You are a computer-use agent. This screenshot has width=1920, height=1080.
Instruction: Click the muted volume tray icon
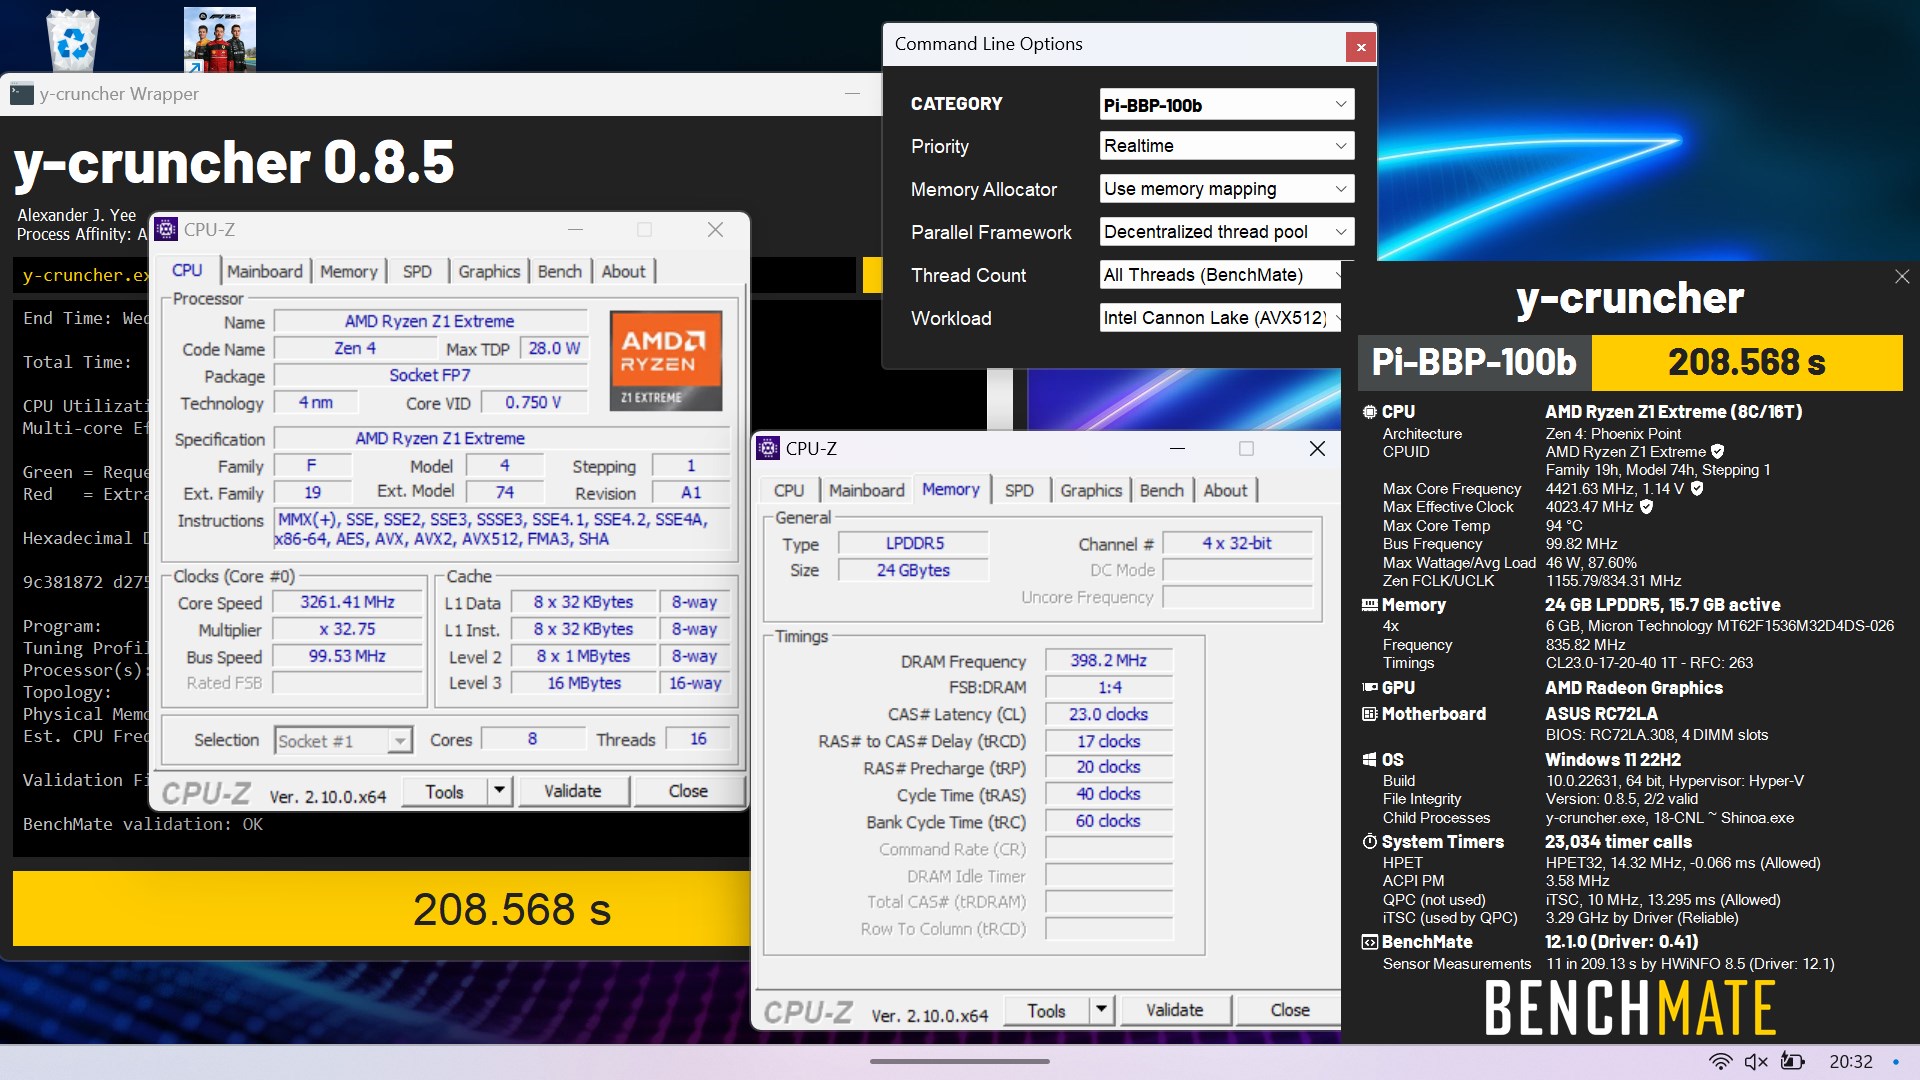pos(1756,1062)
